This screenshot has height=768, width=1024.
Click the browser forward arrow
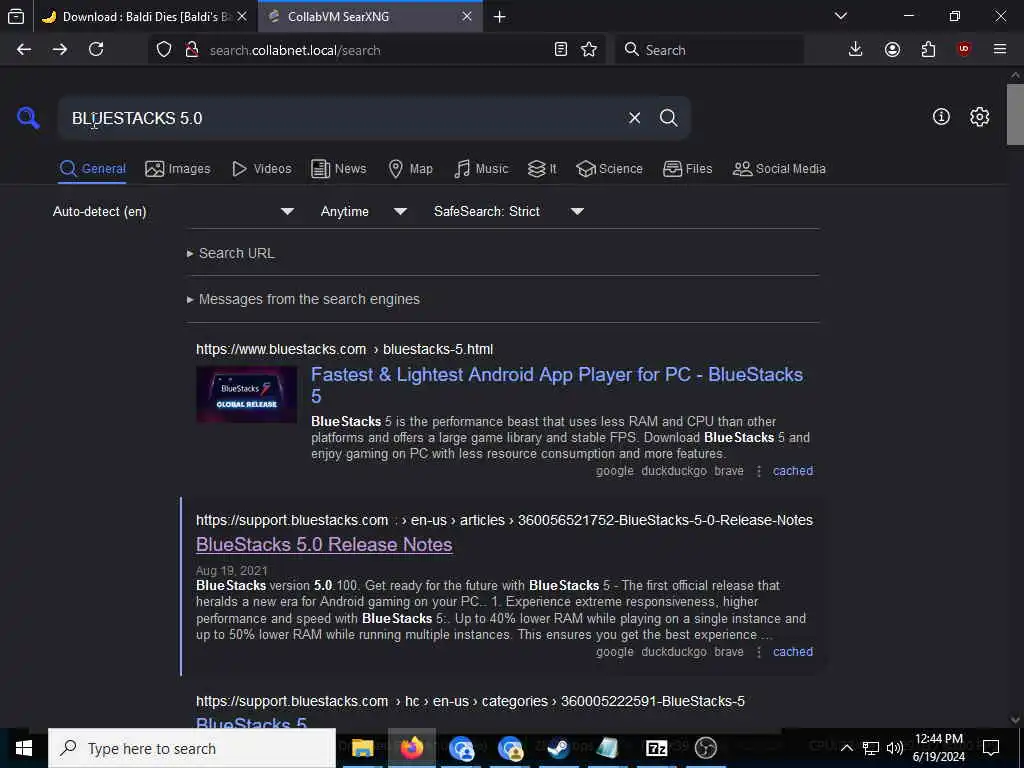(60, 50)
